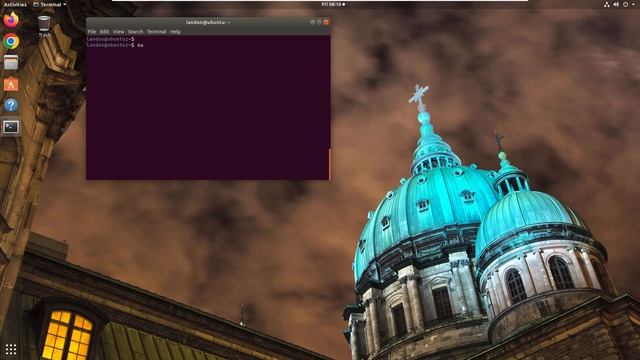Open Google Chrome from the dock
The width and height of the screenshot is (640, 360).
coord(11,41)
